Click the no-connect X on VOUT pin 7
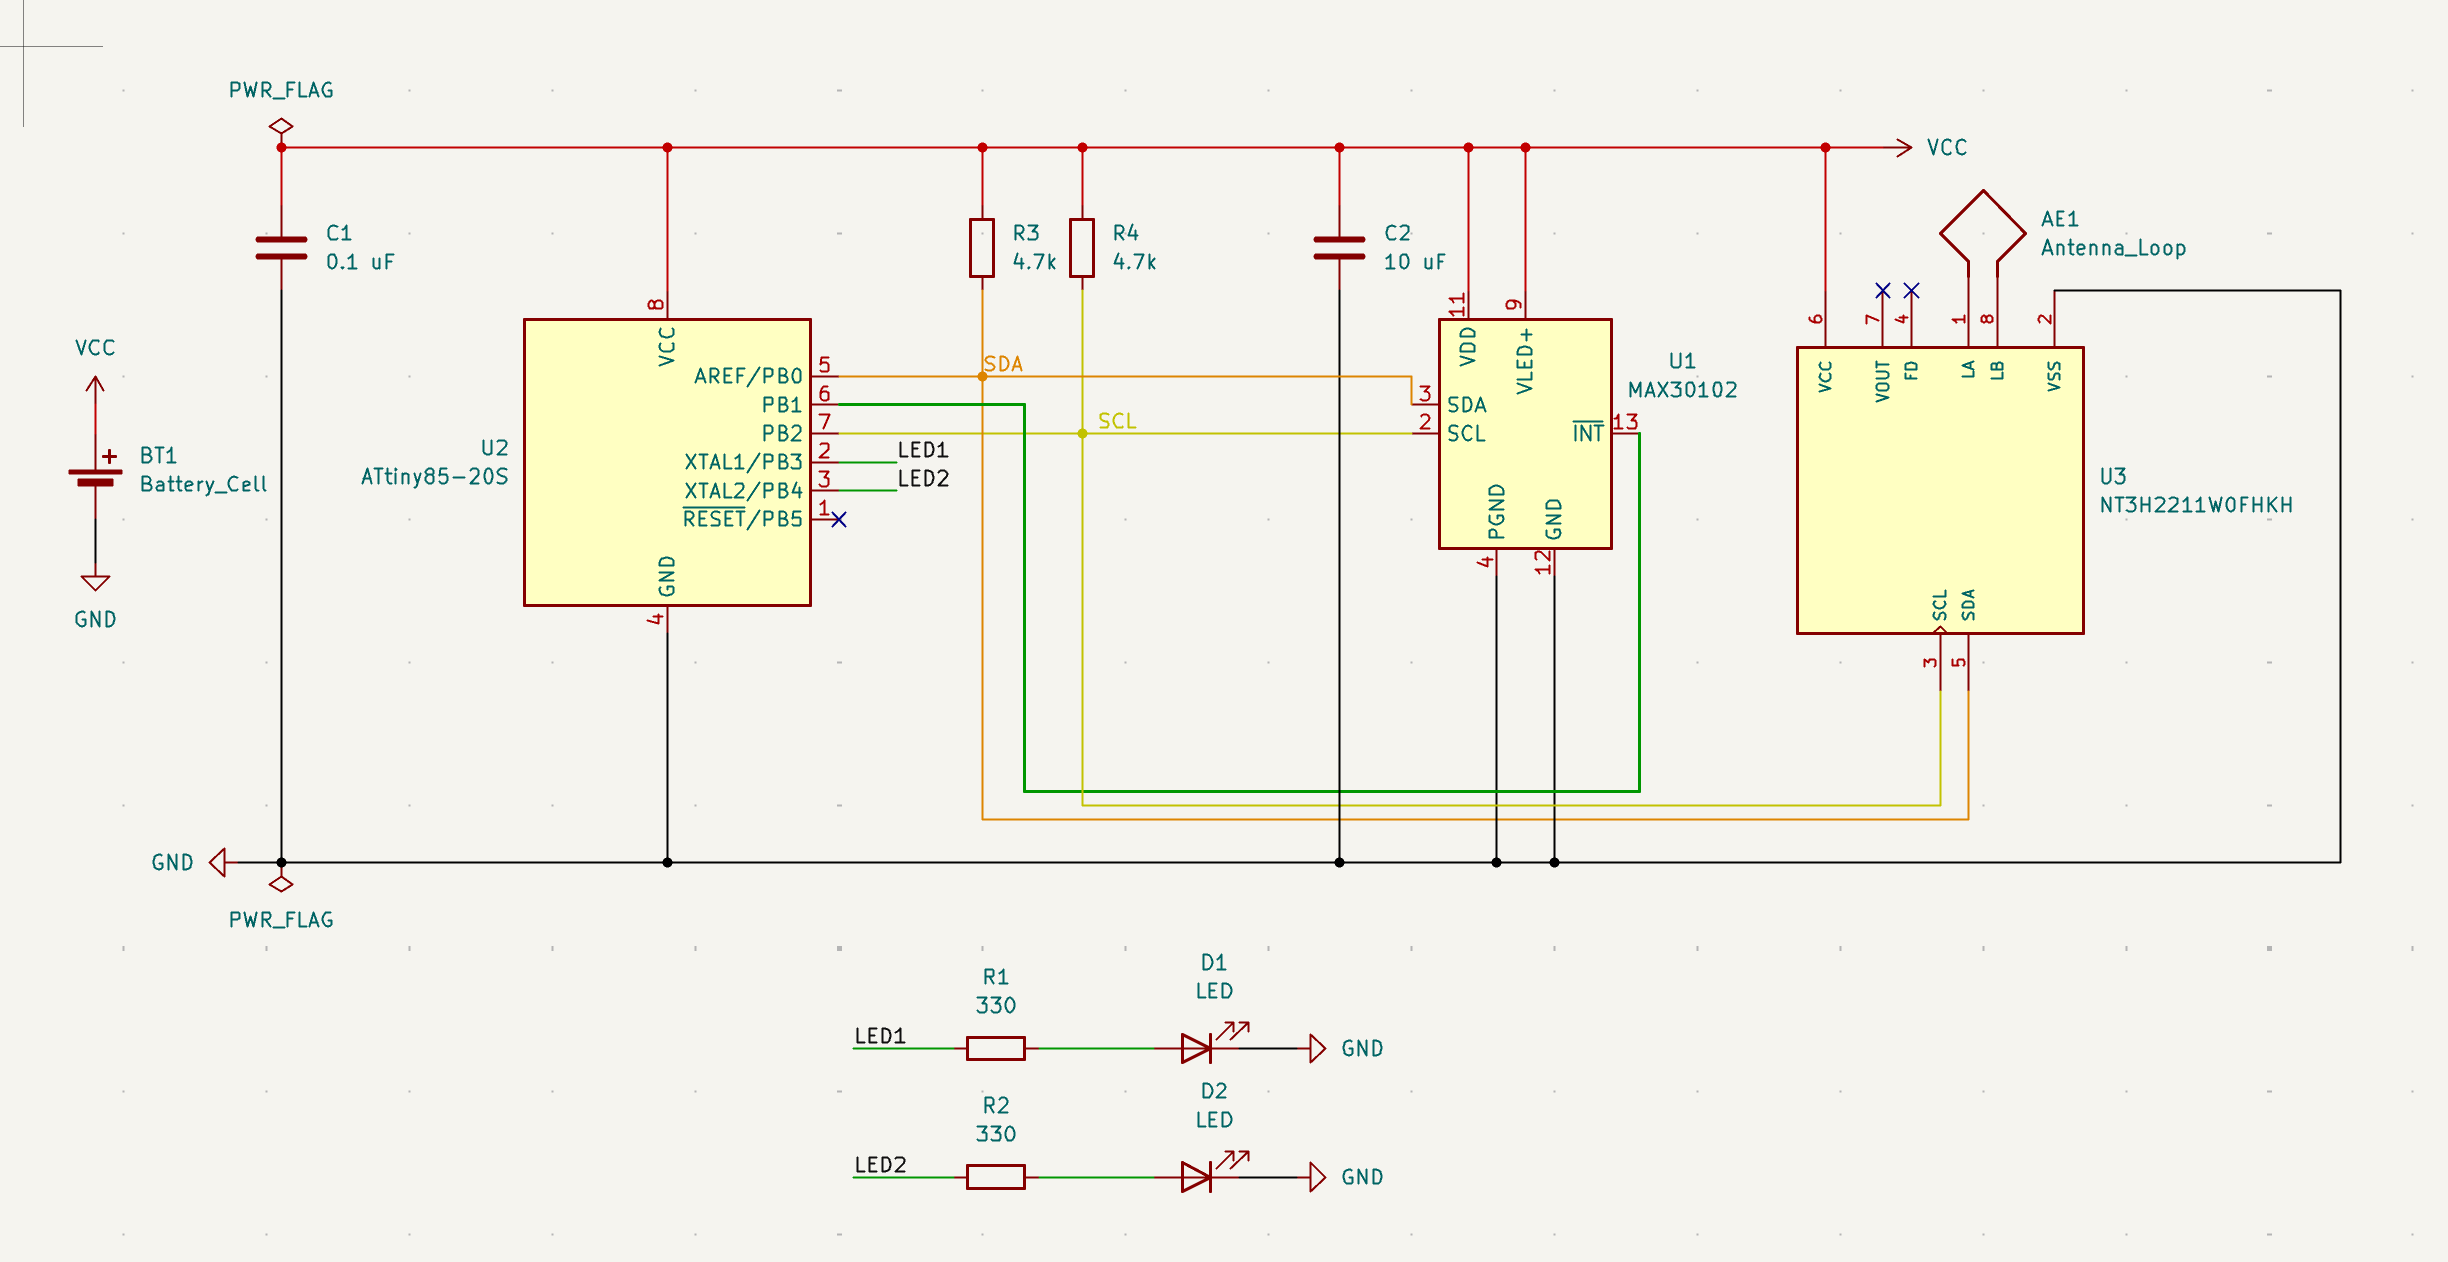 (1883, 290)
